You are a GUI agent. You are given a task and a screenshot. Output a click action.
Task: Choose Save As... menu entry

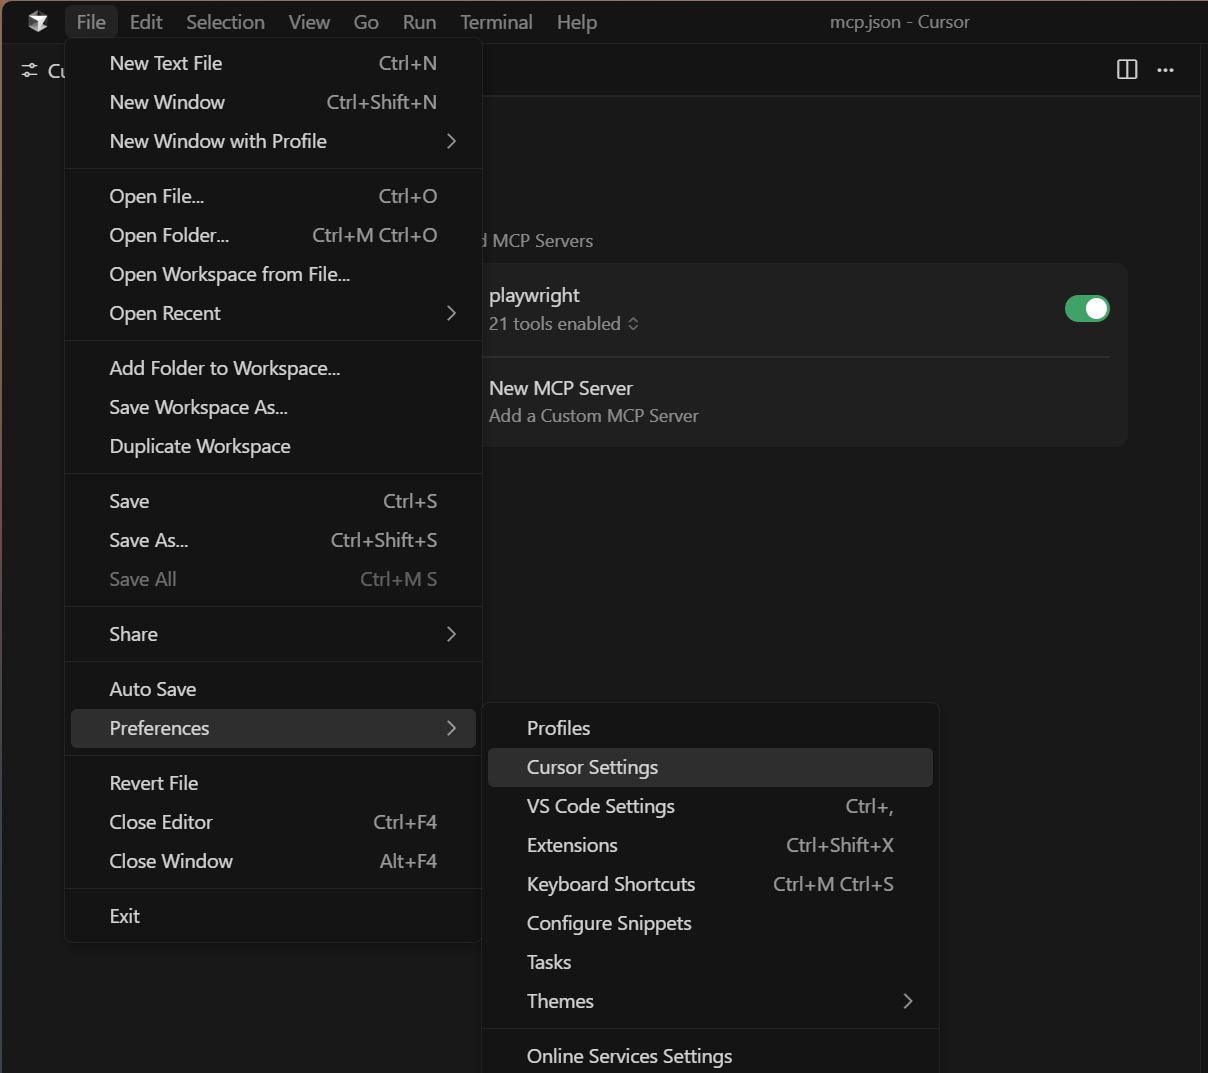pyautogui.click(x=273, y=540)
